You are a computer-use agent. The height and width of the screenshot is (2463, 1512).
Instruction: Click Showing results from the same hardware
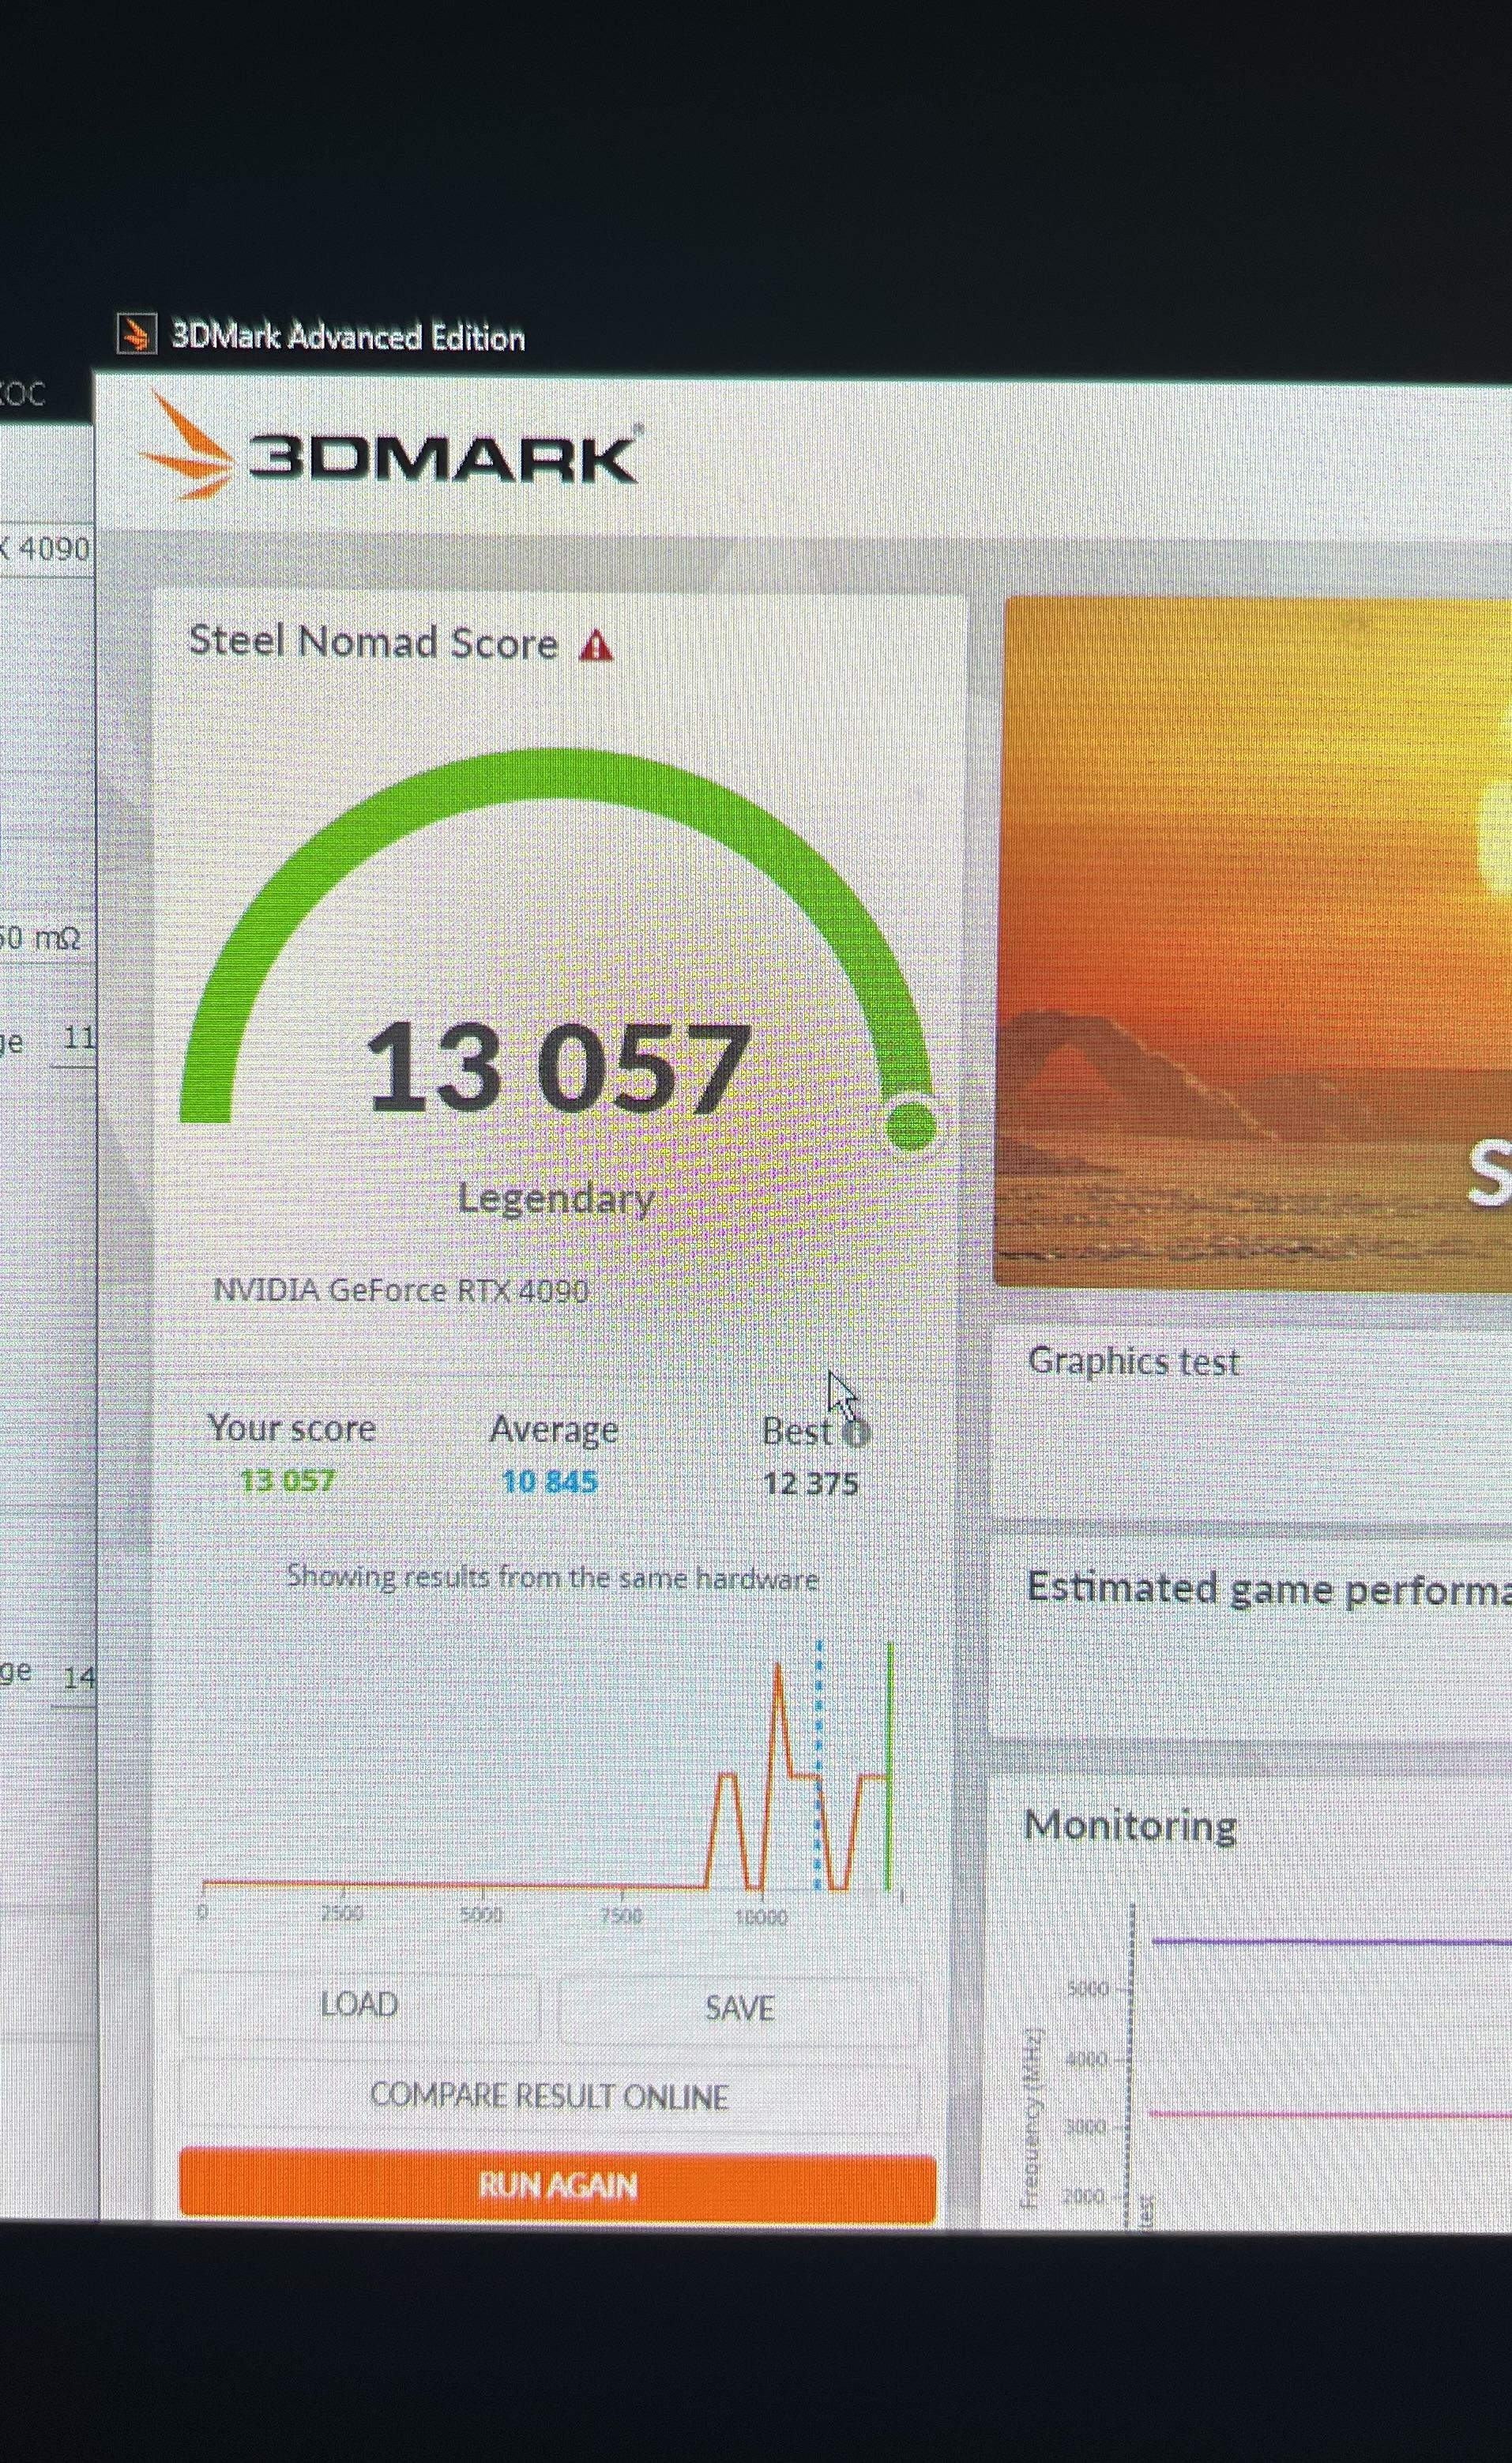tap(552, 1577)
